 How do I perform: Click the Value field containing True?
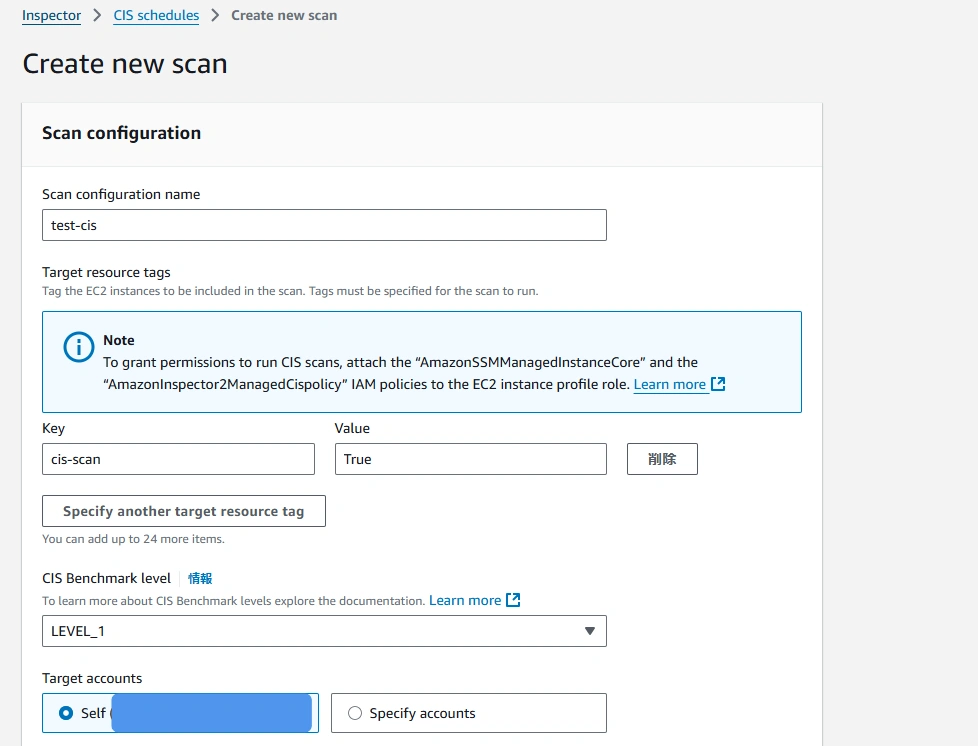(x=471, y=459)
